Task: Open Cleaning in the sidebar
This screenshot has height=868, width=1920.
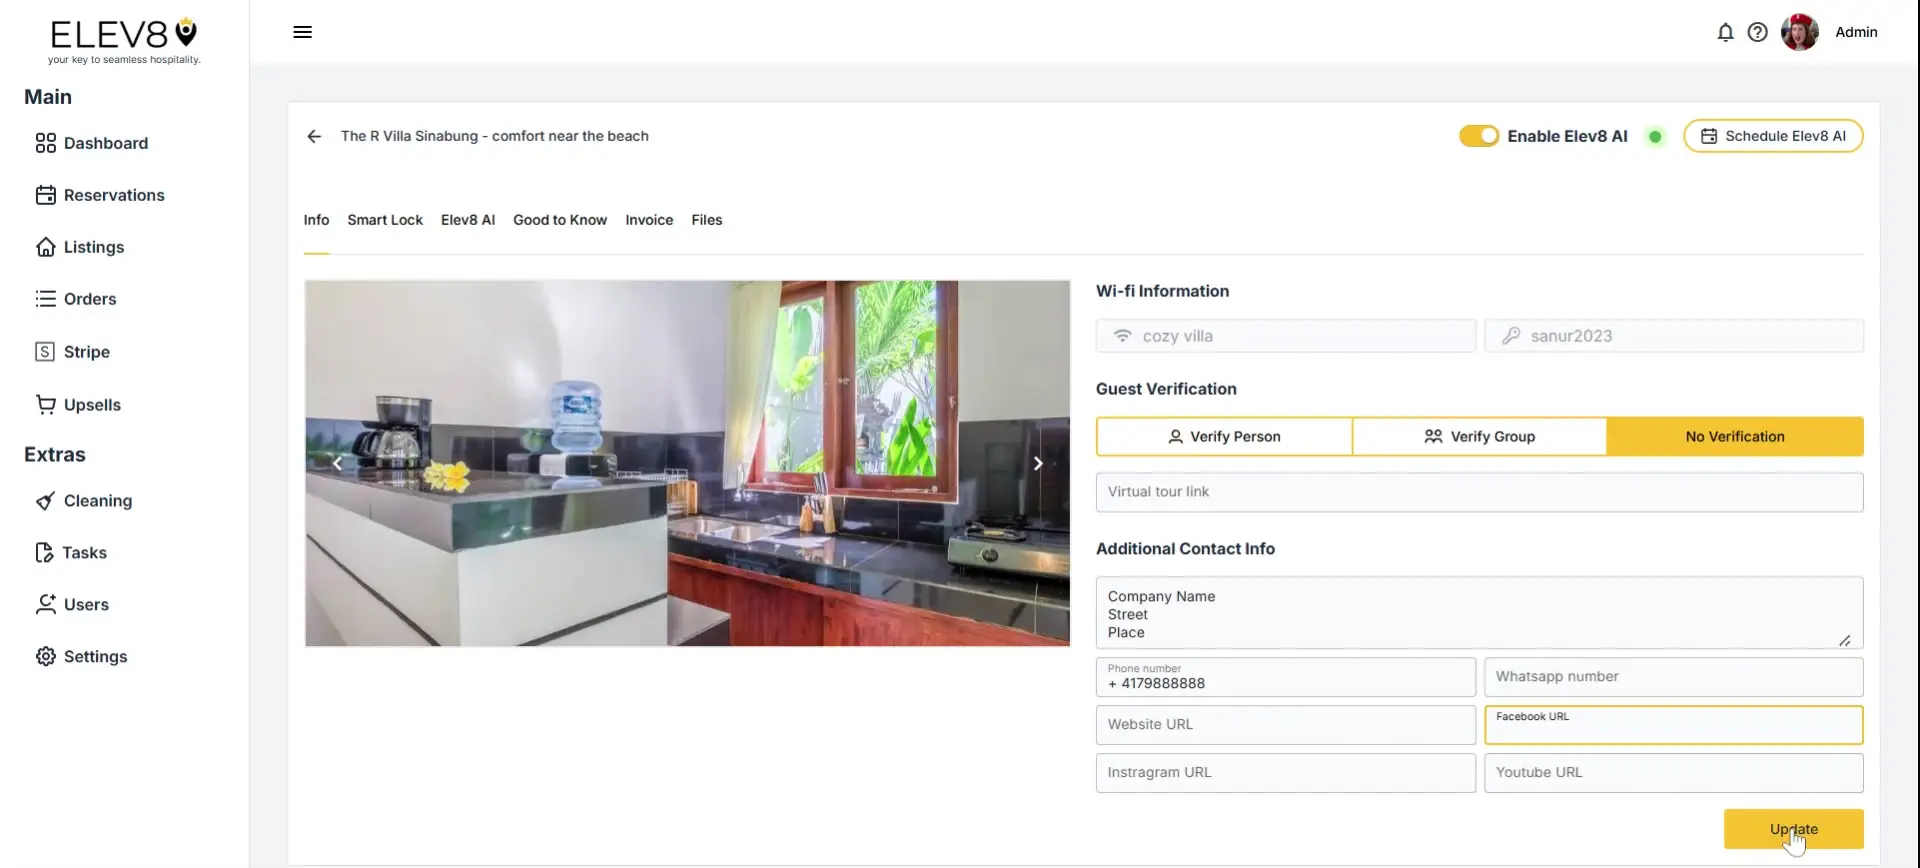Action: coord(84,501)
